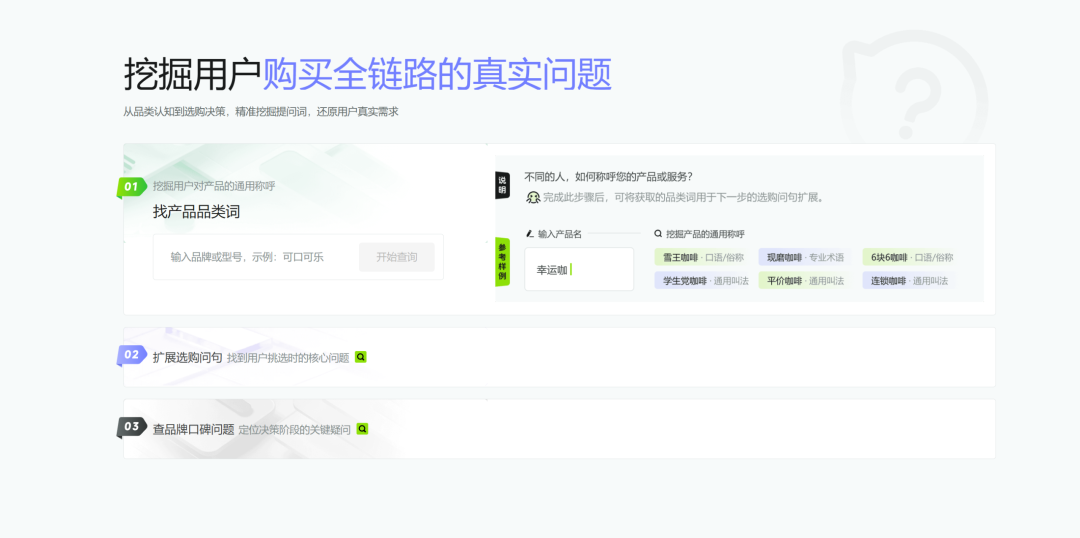Select the 雪王咖啡 tag
The image size is (1080, 538).
point(702,258)
